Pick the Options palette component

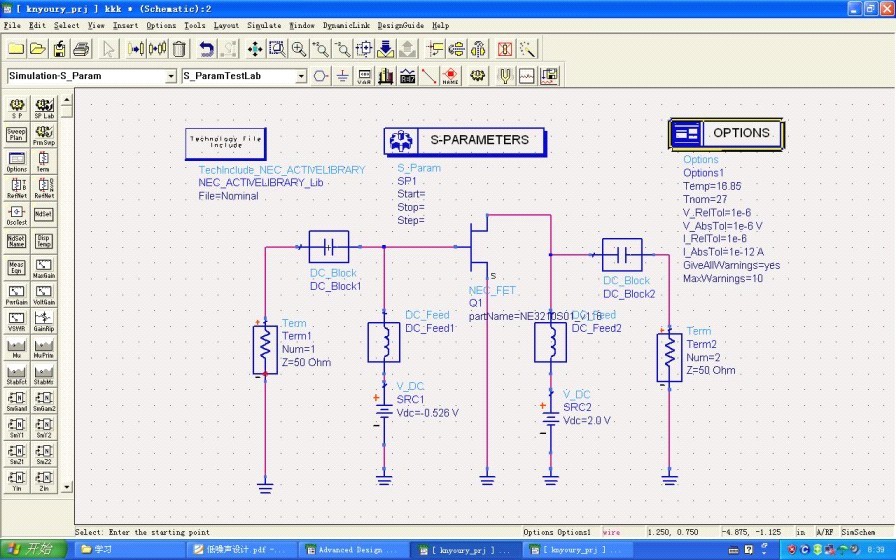point(17,162)
